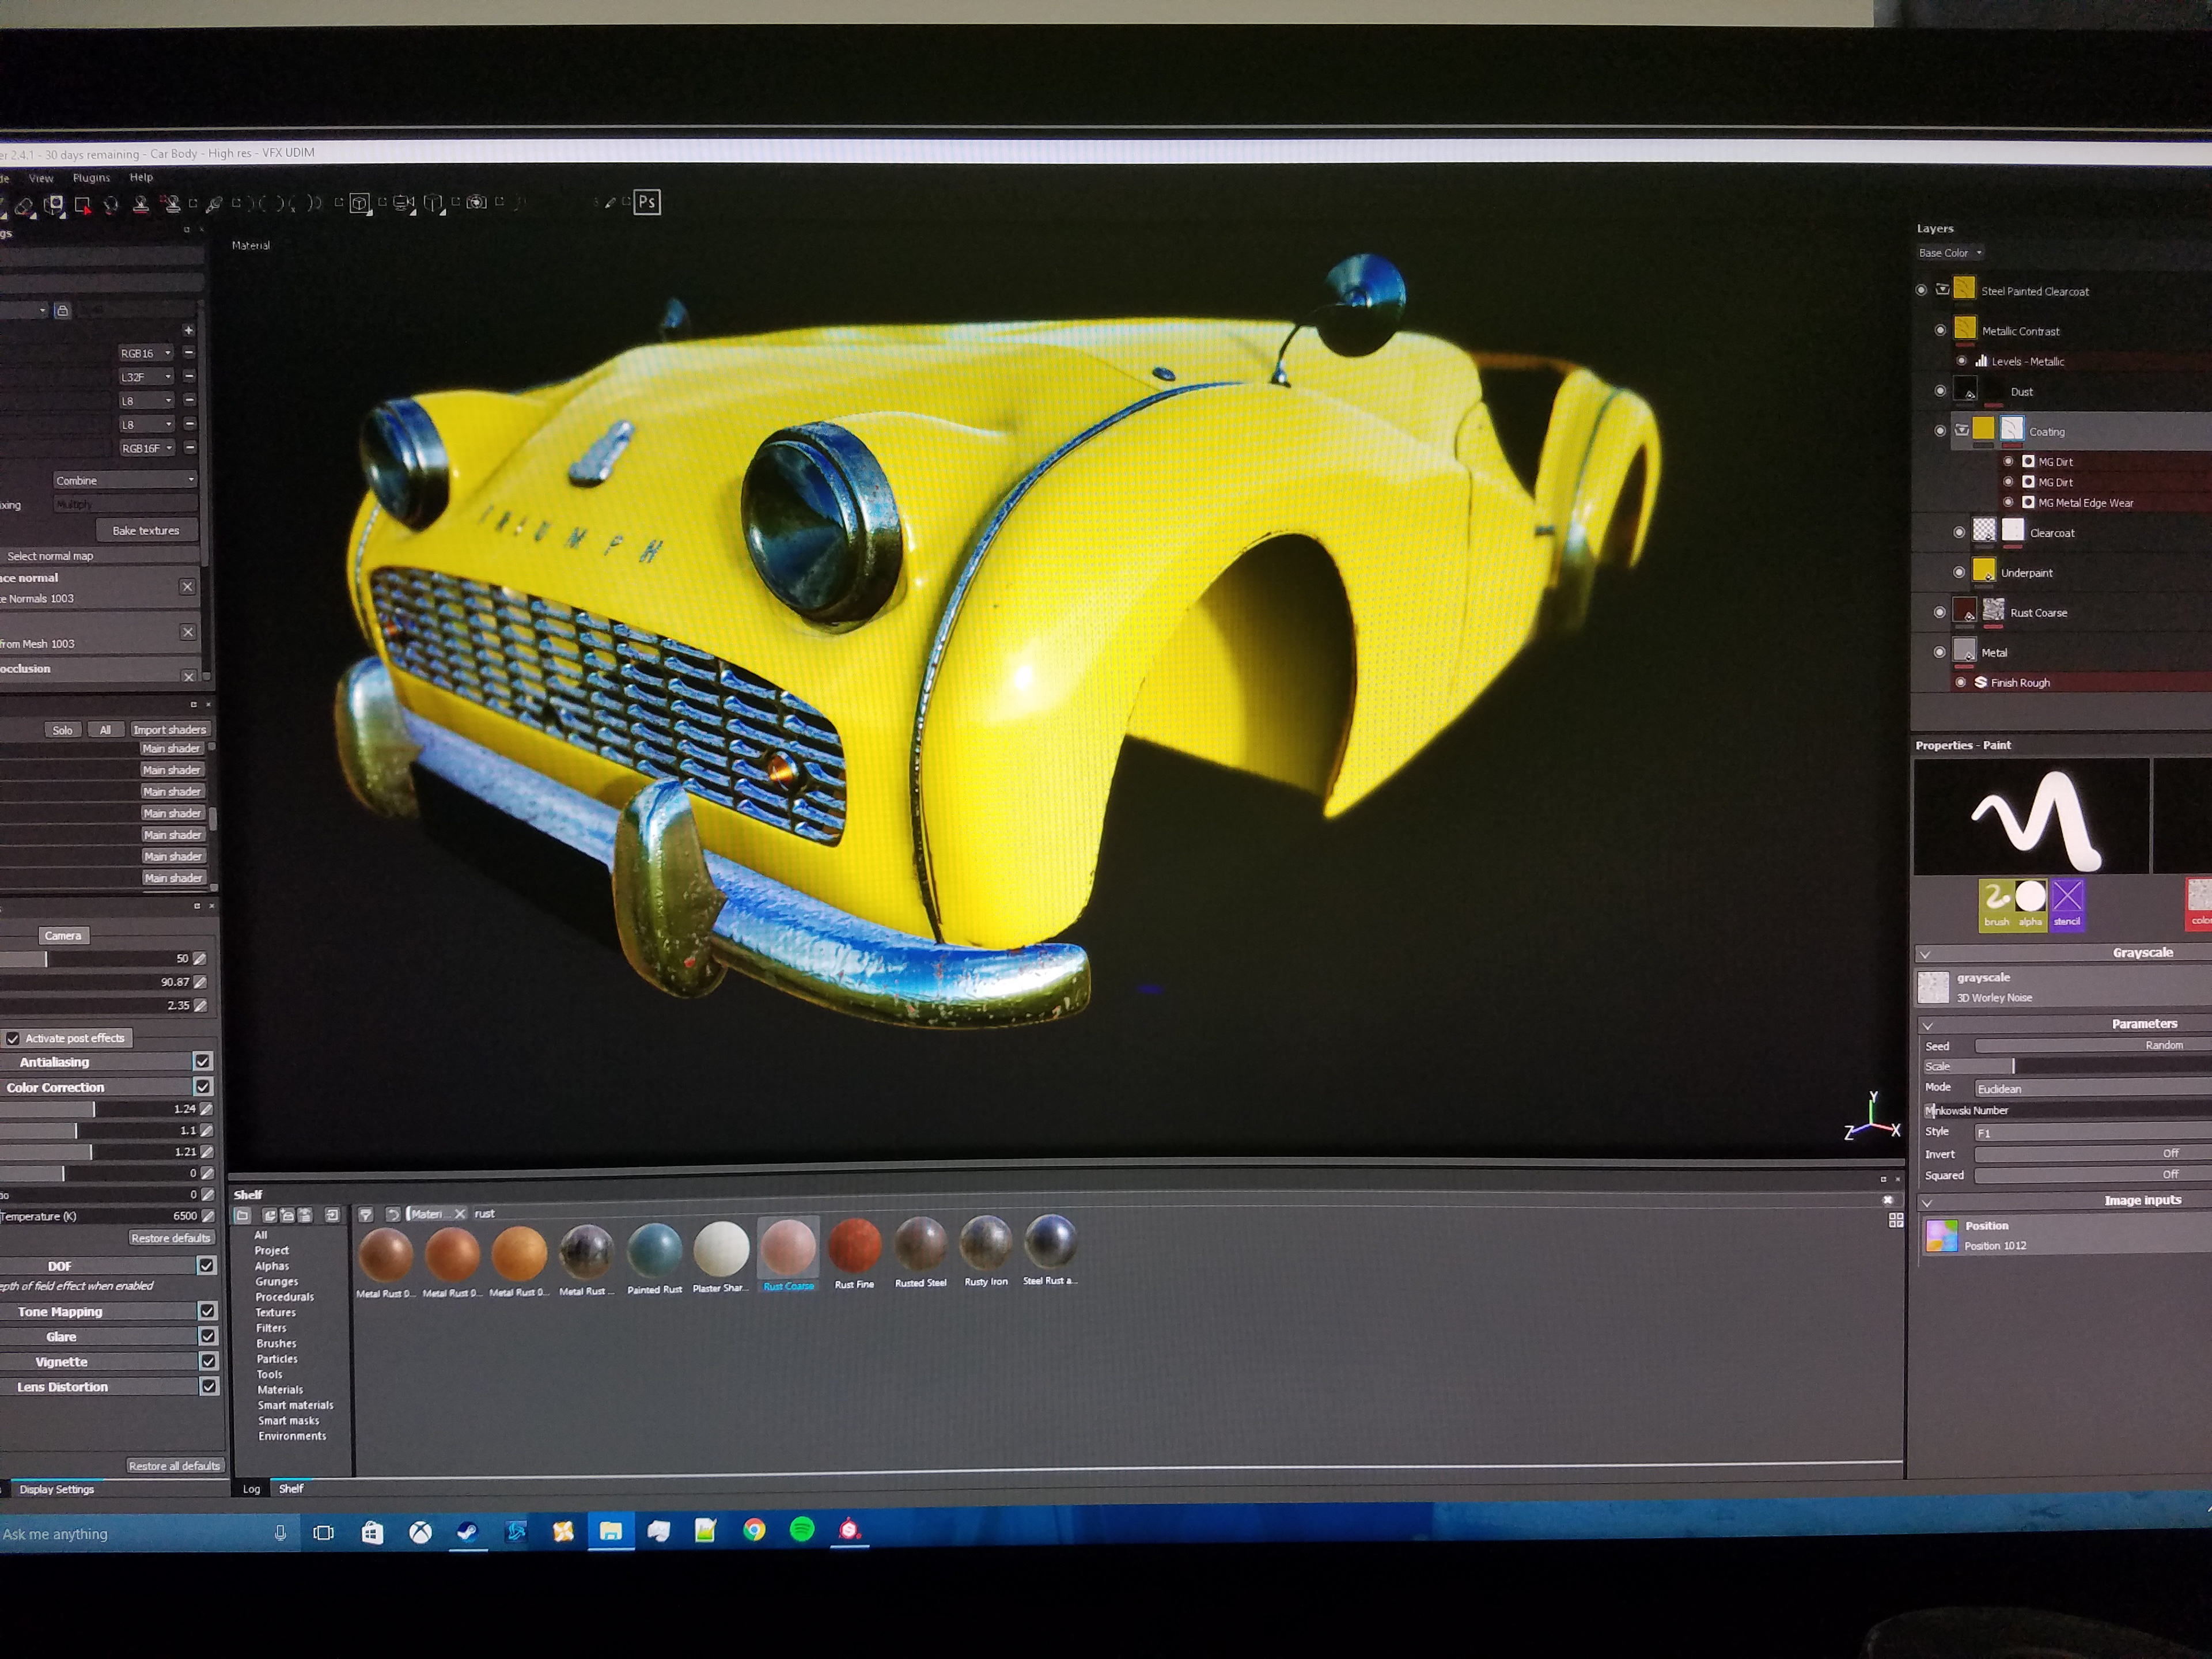This screenshot has height=1659, width=2212.
Task: Click the Import shaders button
Action: click(x=169, y=729)
